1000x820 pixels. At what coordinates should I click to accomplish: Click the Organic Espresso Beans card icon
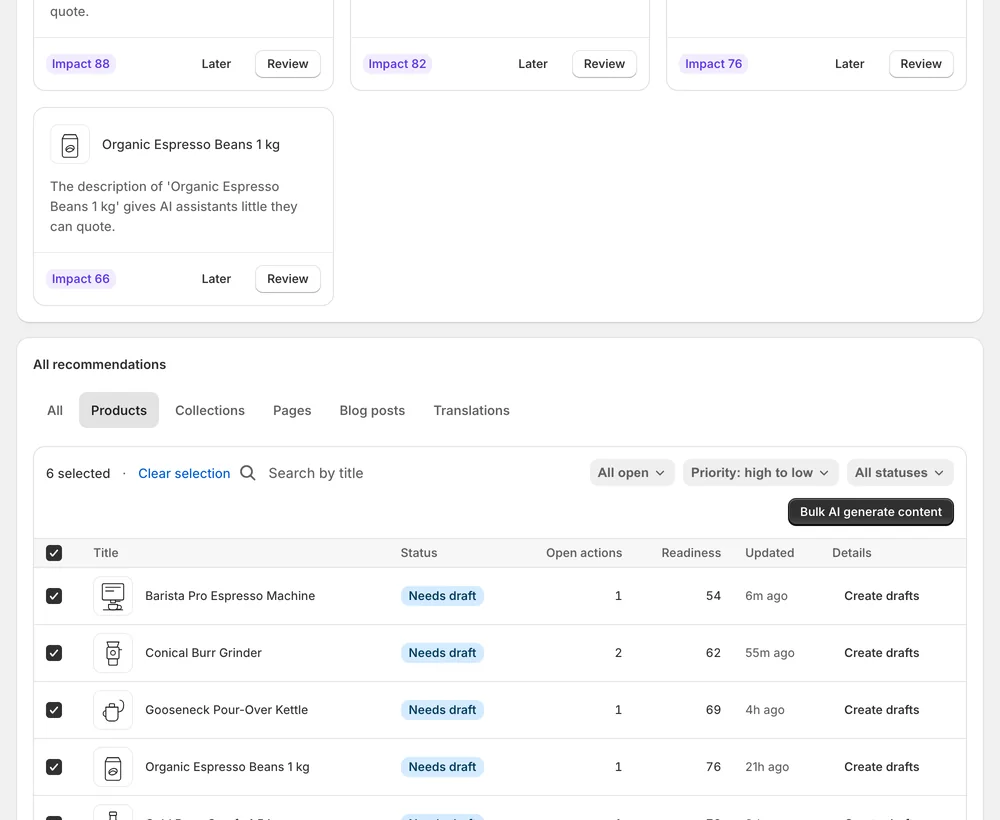70,145
